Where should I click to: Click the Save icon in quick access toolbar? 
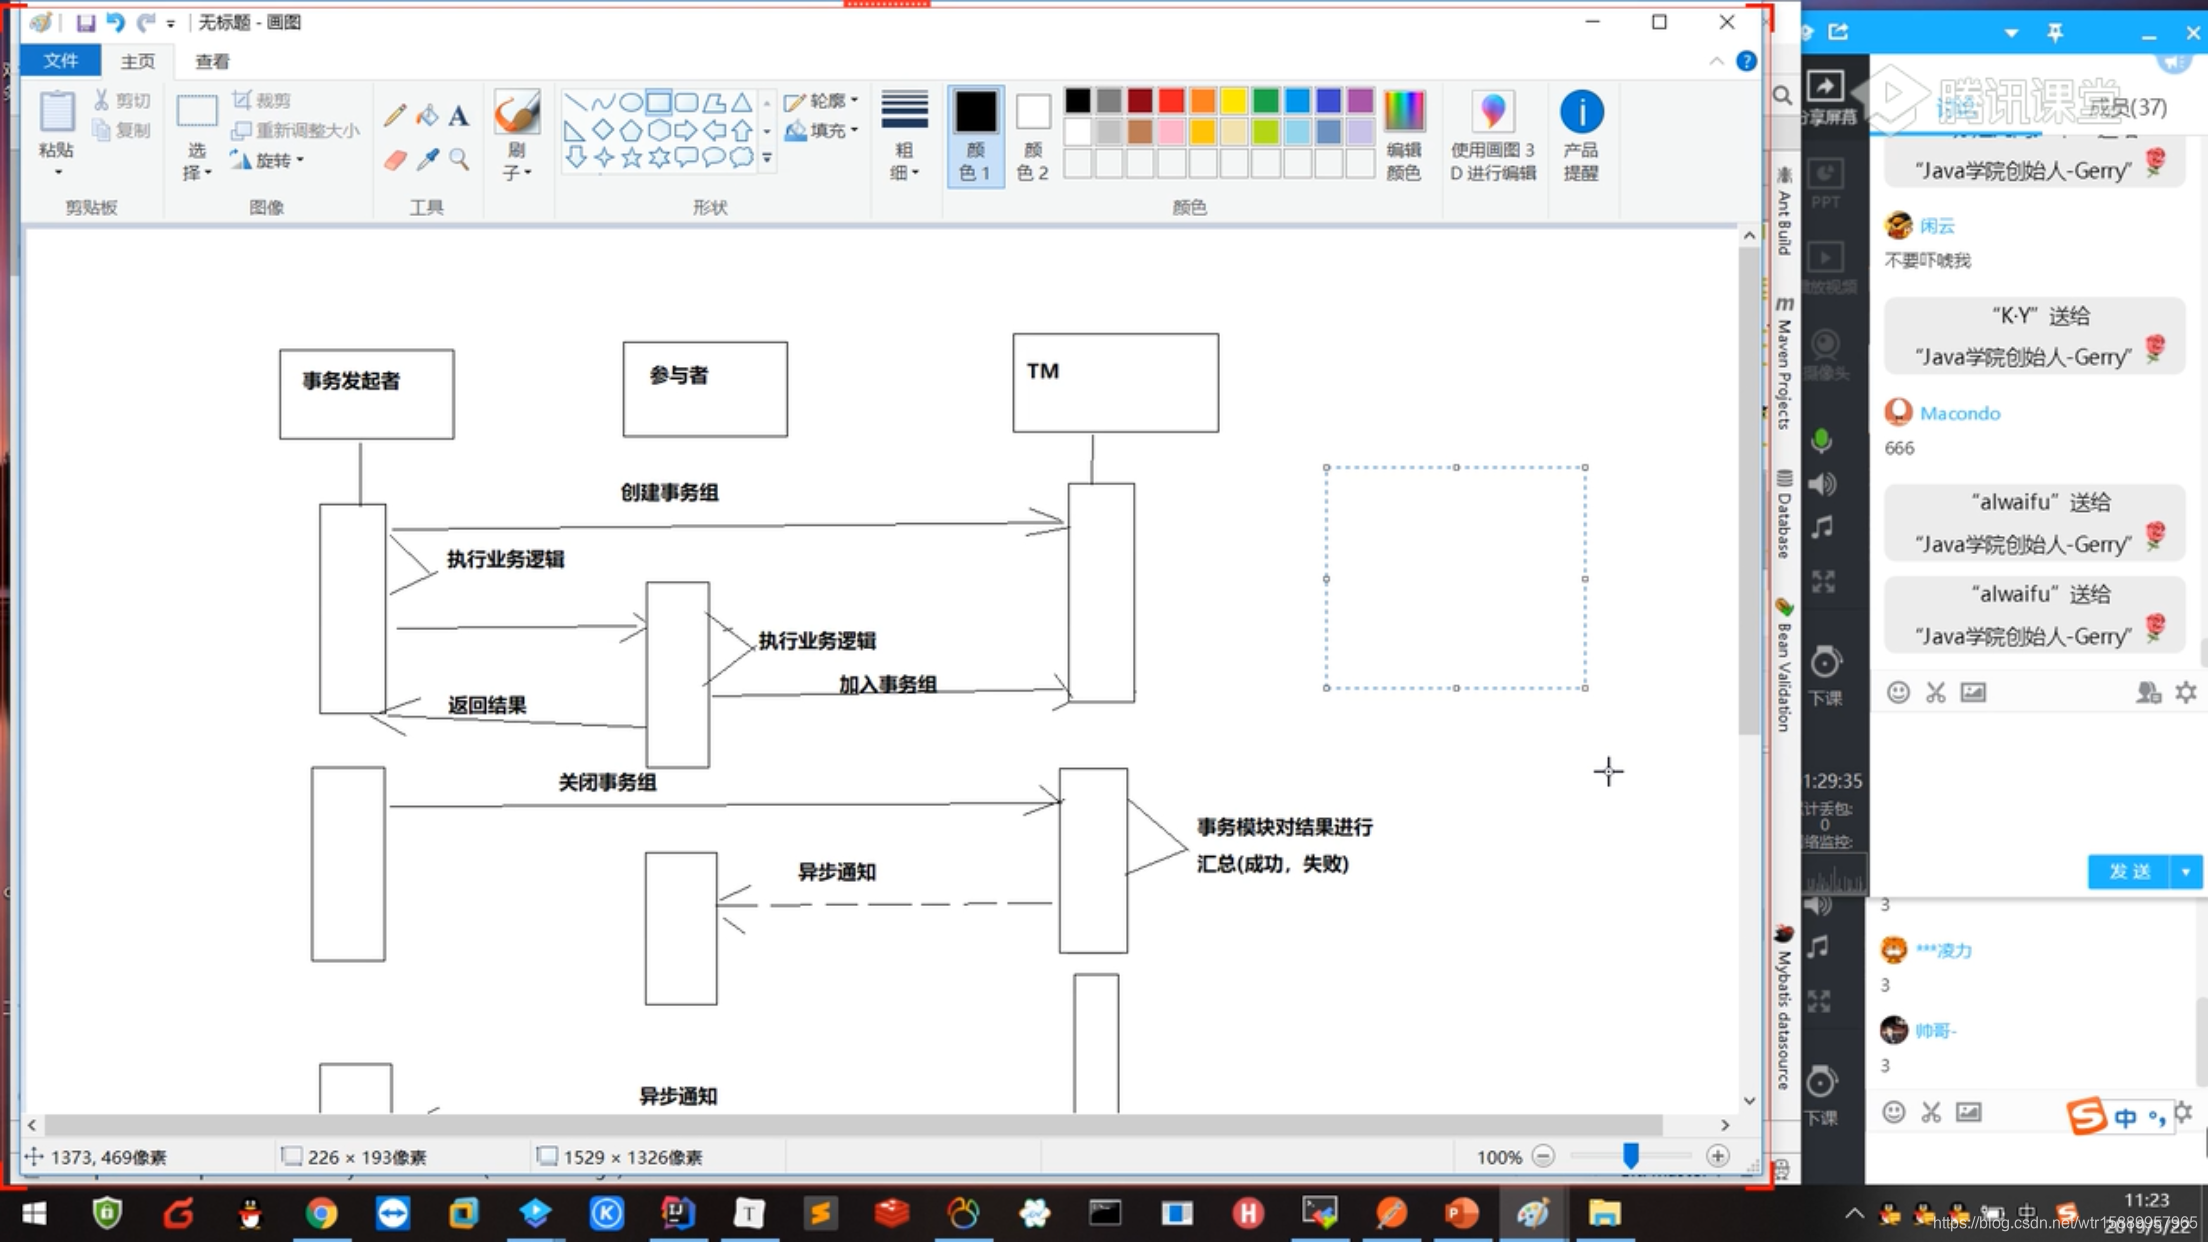[85, 22]
